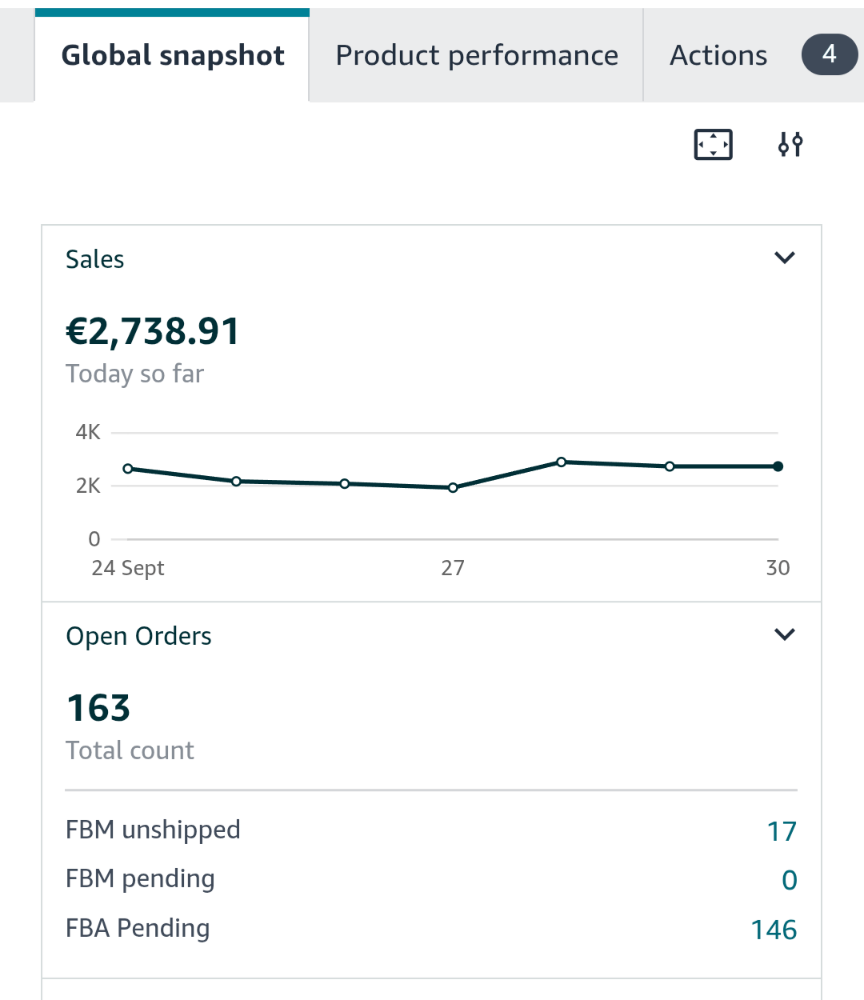Screen dimensions: 864x1000
Task: Select the 27 September chart data point
Action: click(x=453, y=488)
